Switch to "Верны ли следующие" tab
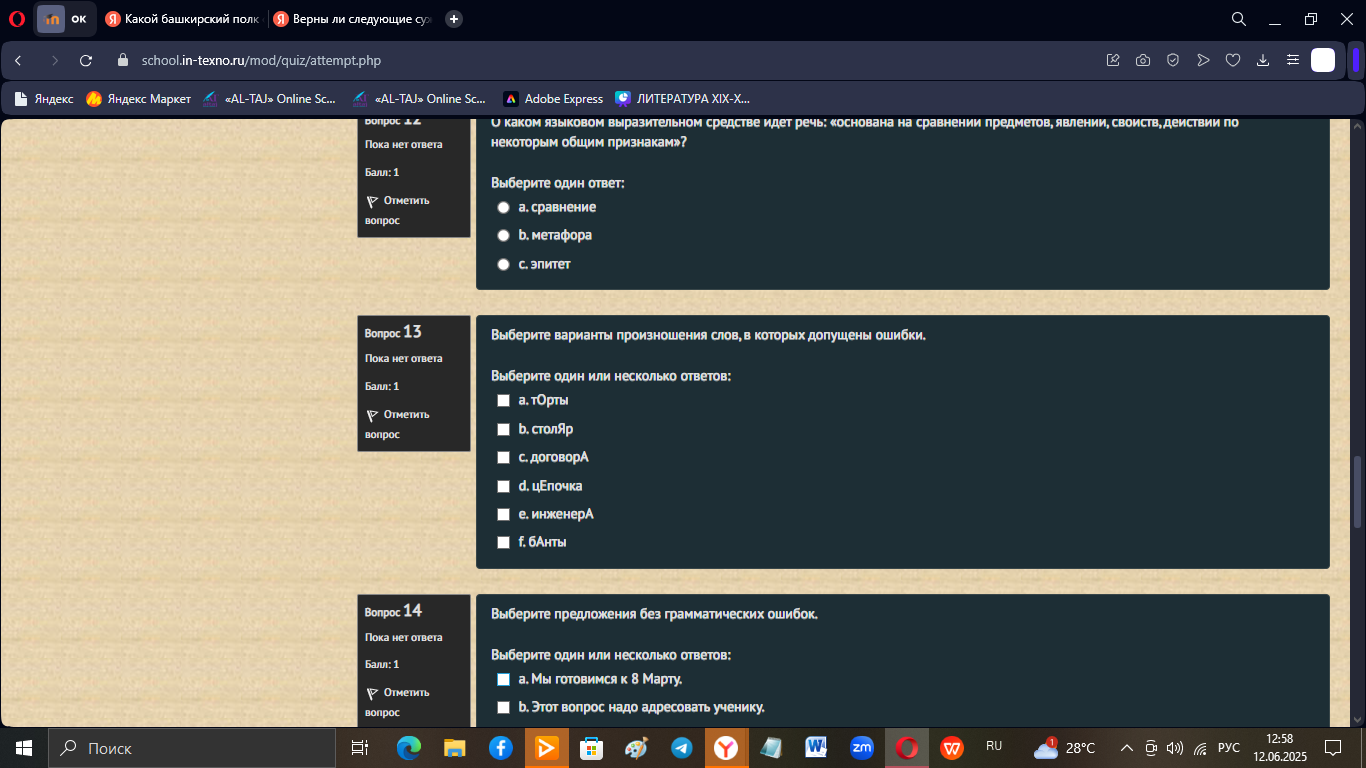Viewport: 1366px width, 768px height. point(352,19)
